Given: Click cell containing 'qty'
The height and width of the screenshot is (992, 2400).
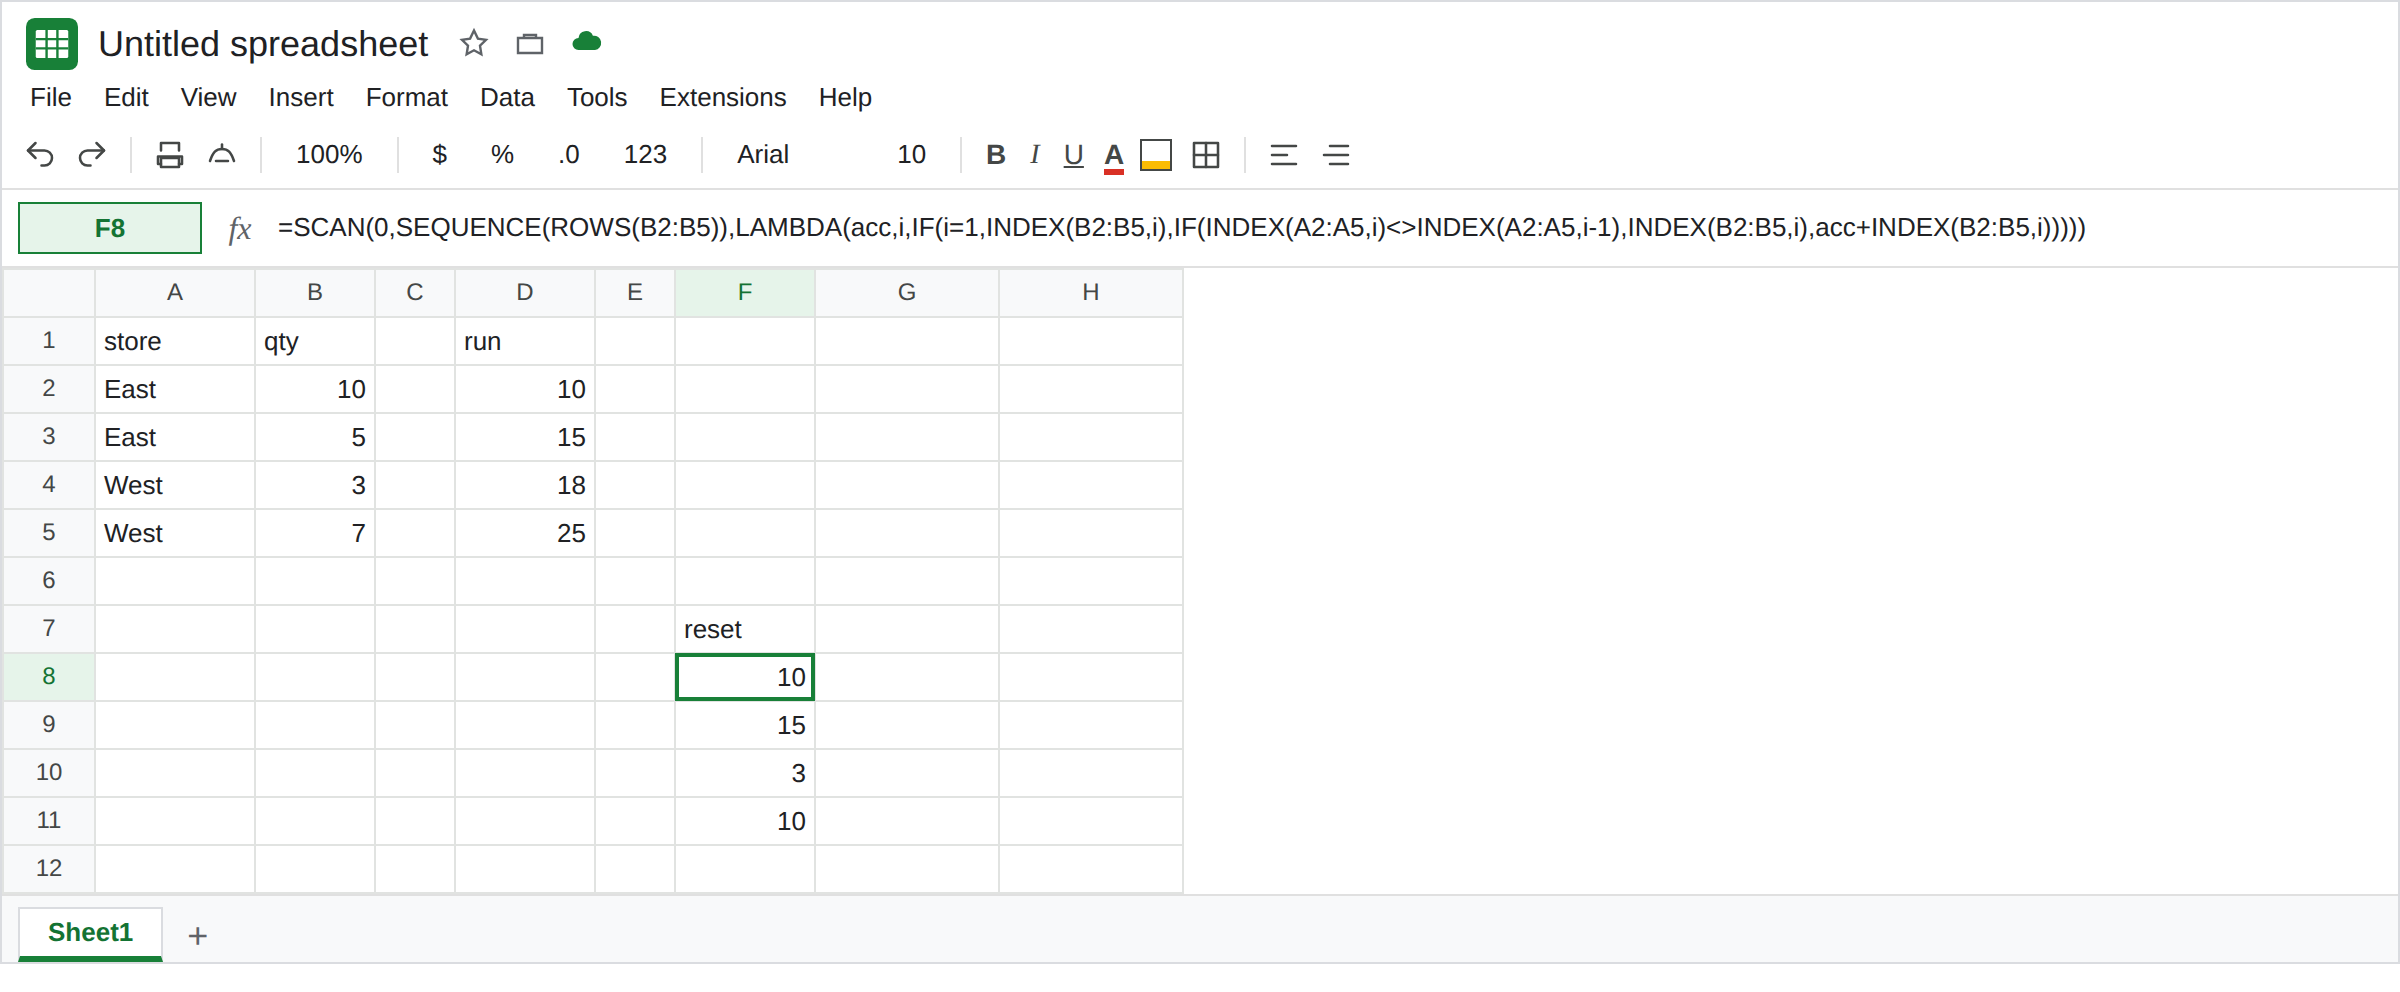Looking at the screenshot, I should 315,341.
